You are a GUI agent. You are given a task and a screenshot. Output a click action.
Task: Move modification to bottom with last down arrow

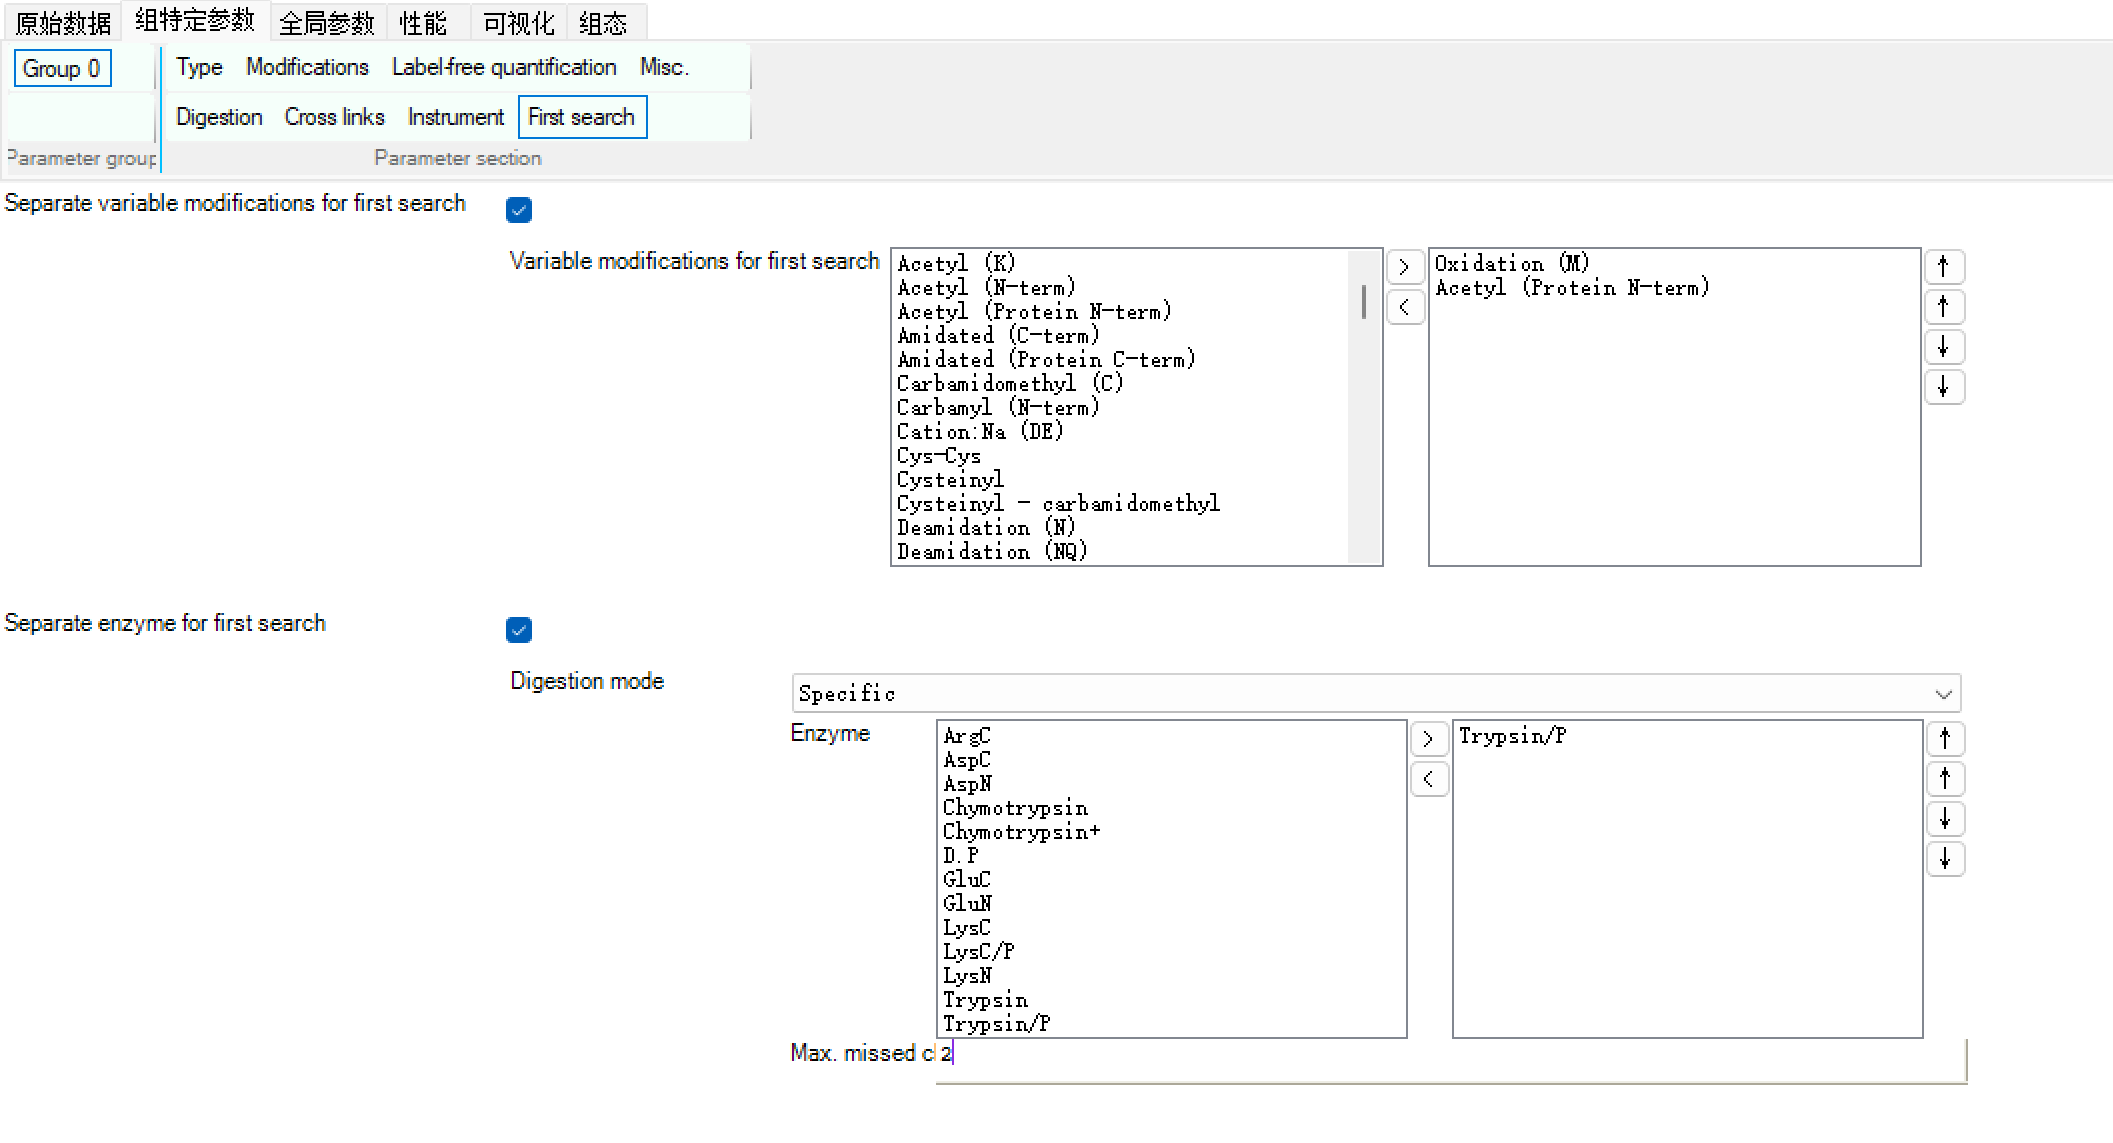pyautogui.click(x=1944, y=387)
